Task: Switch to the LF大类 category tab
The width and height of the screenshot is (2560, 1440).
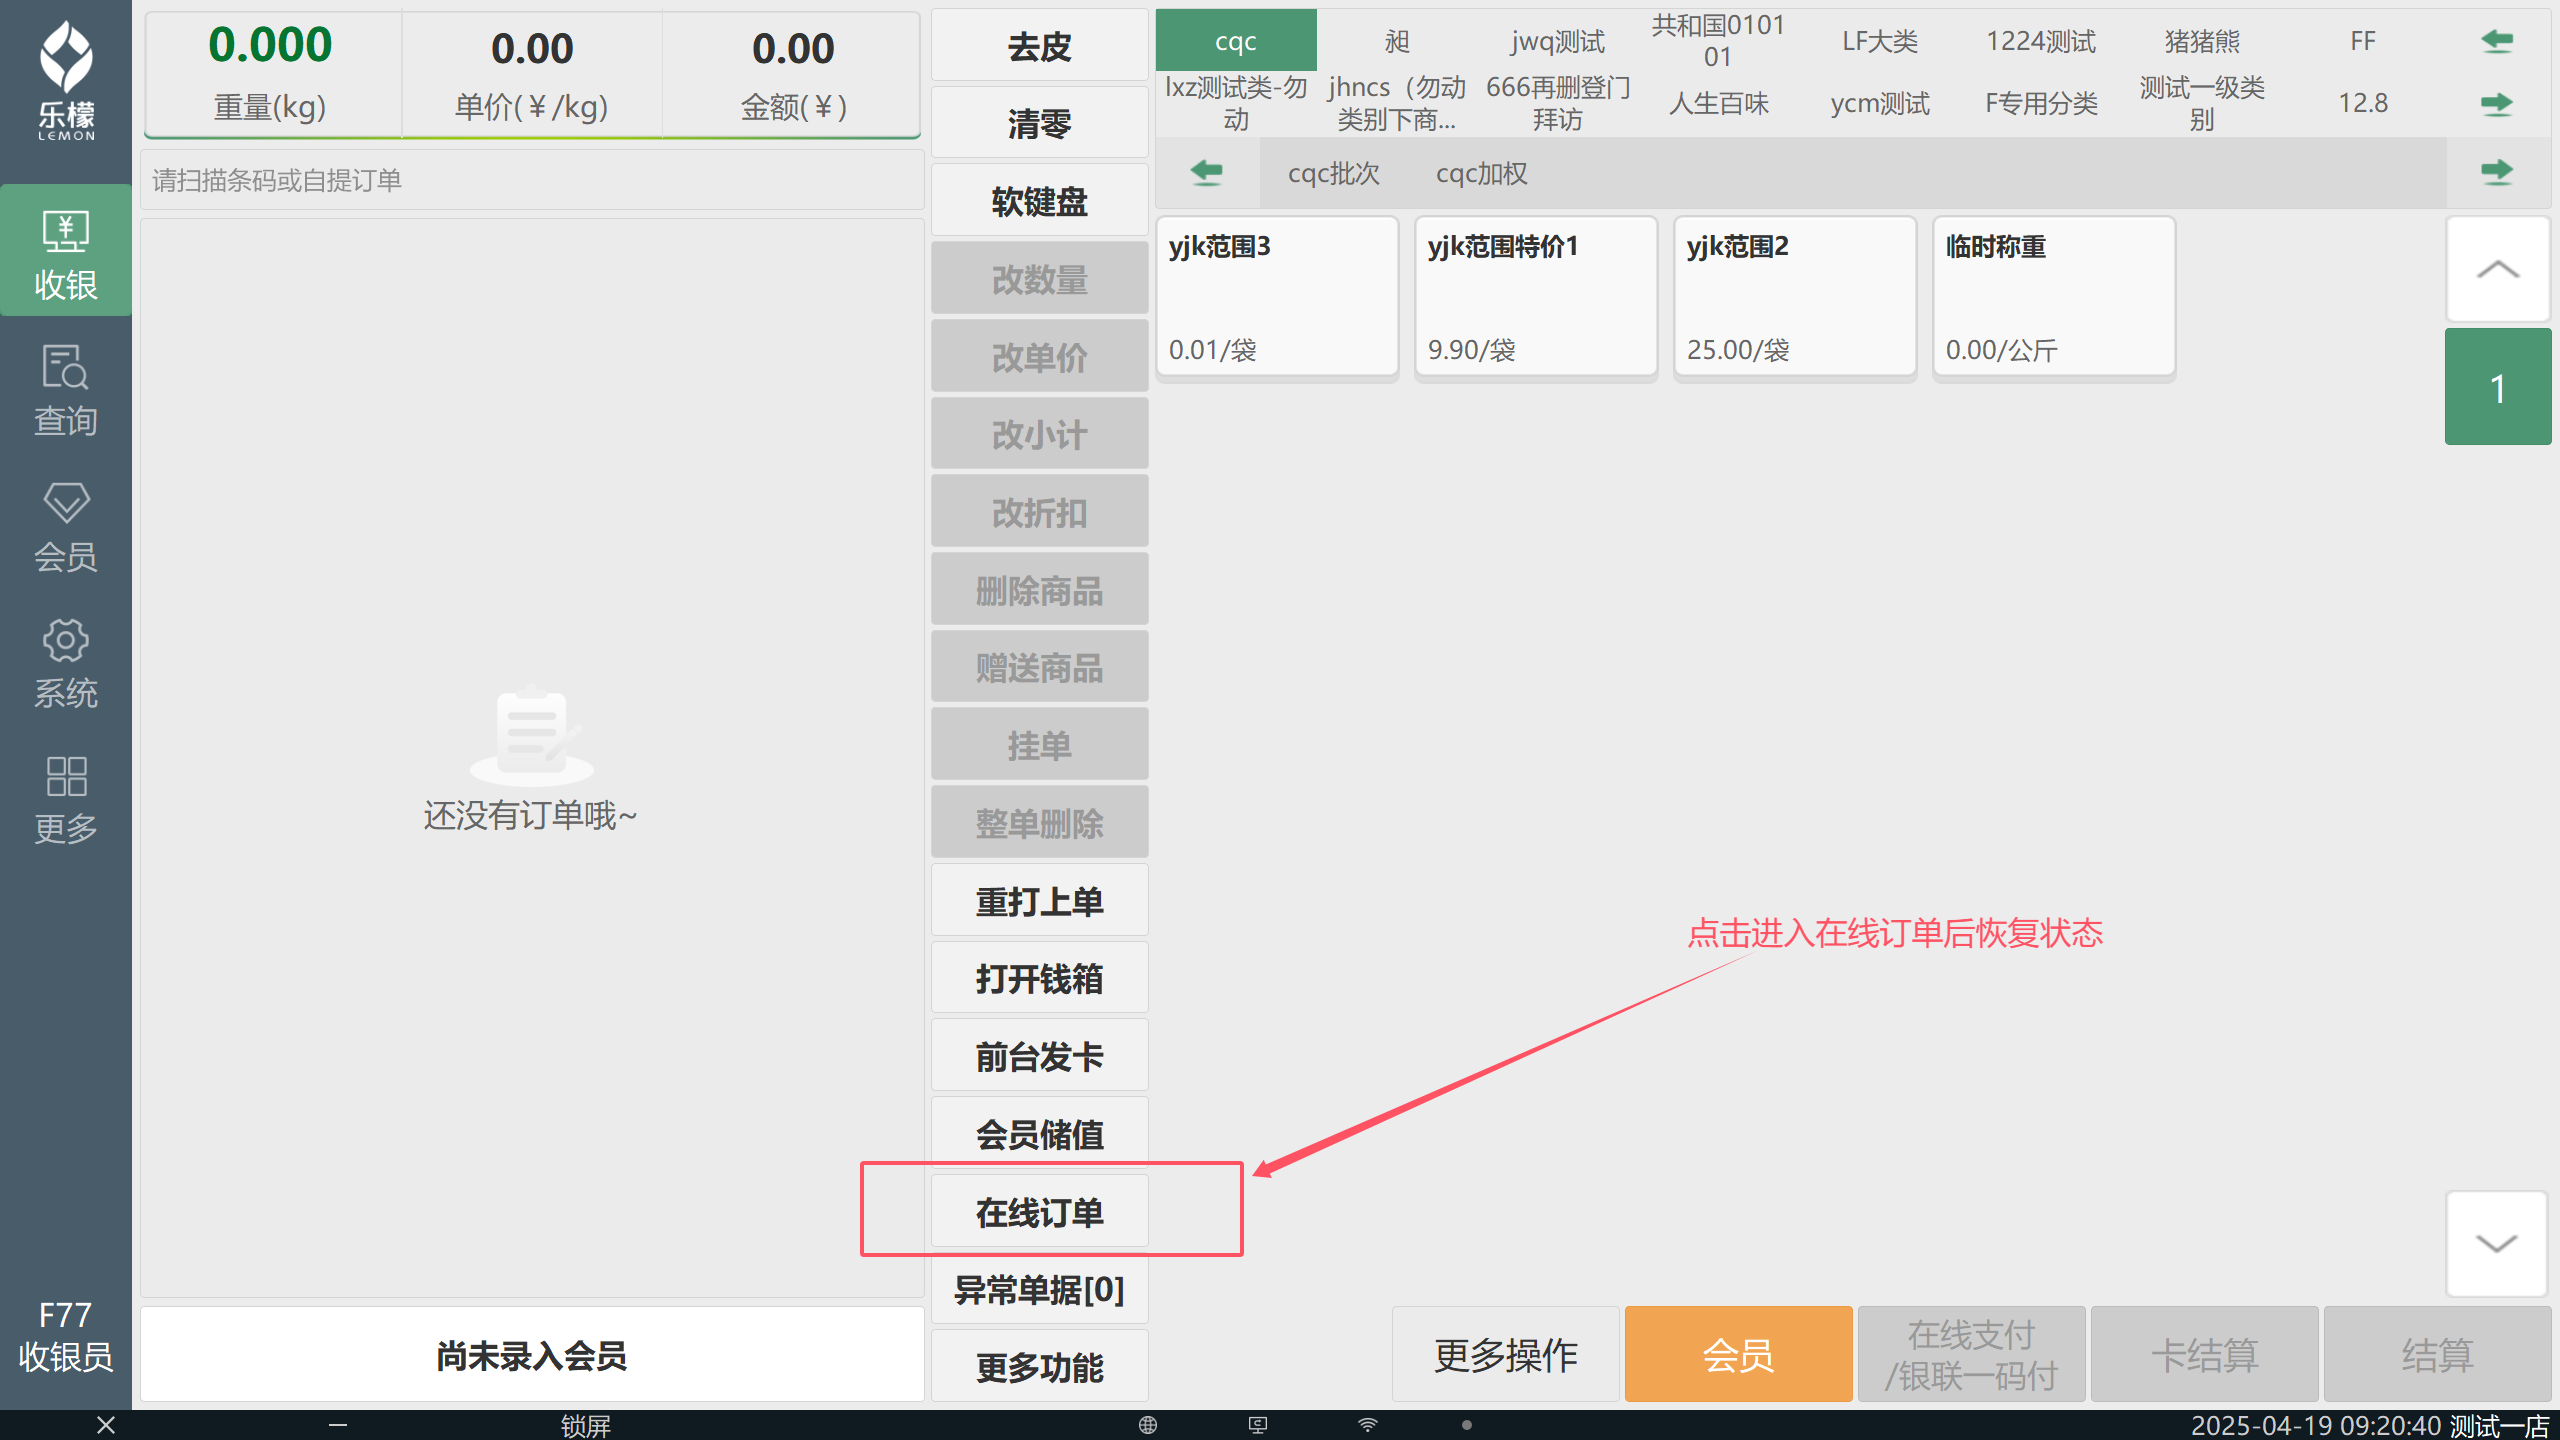Action: (1880, 41)
